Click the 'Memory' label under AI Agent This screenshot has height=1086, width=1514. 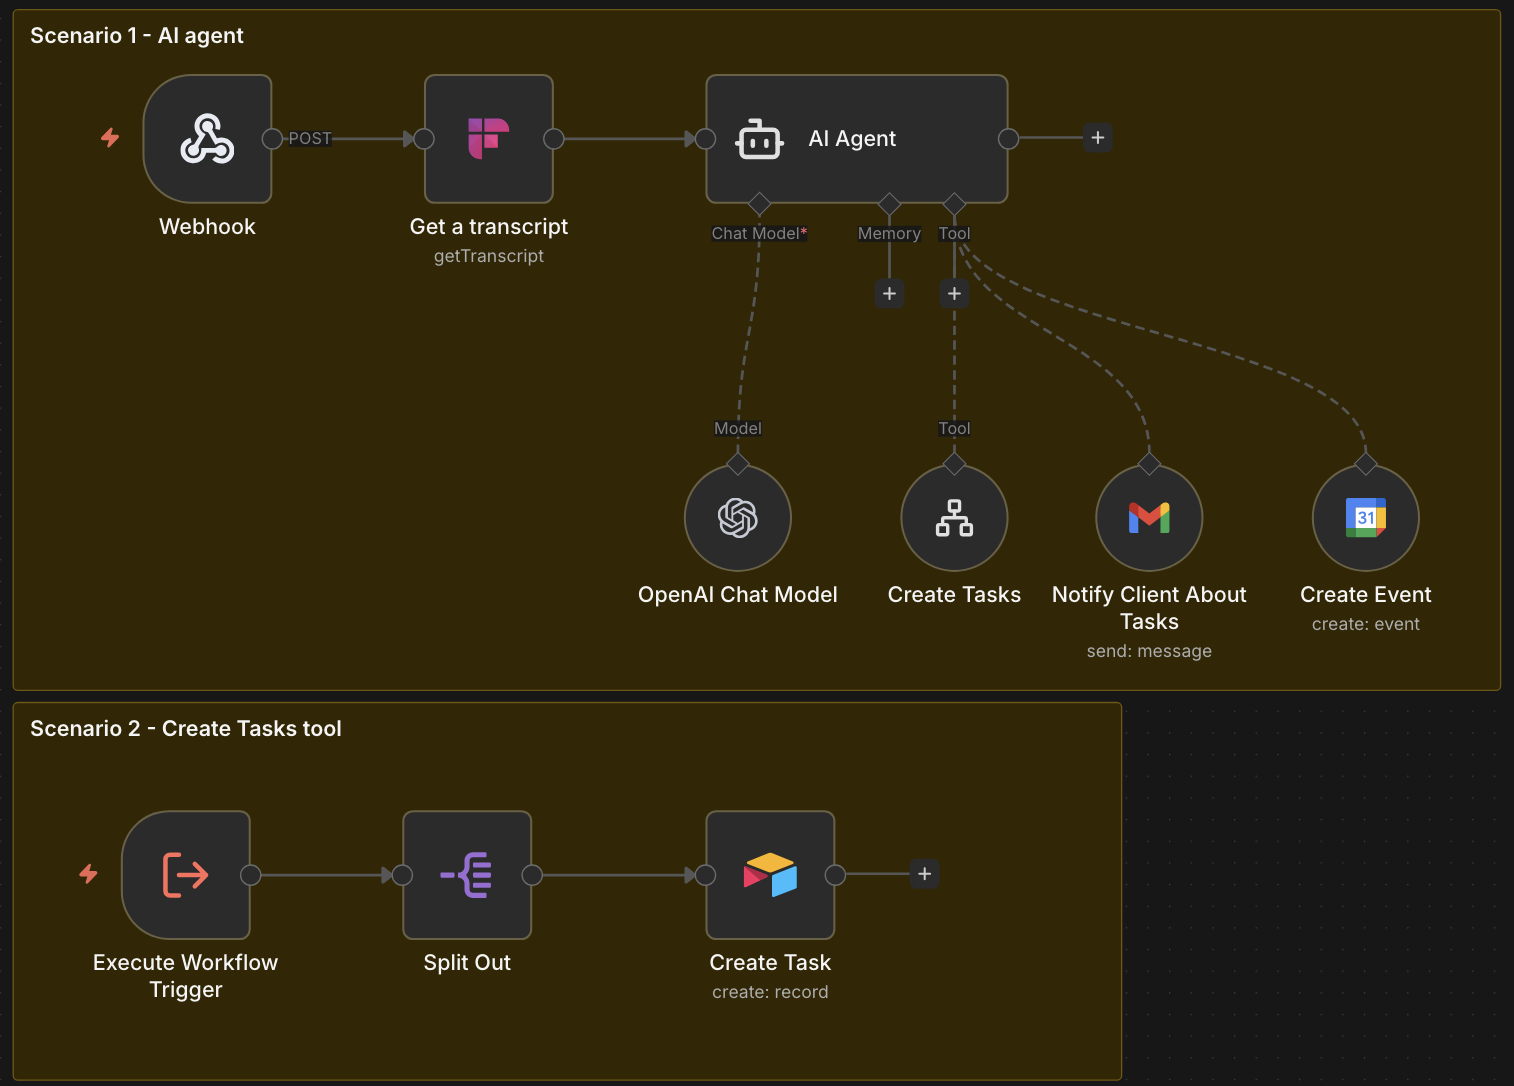[889, 233]
